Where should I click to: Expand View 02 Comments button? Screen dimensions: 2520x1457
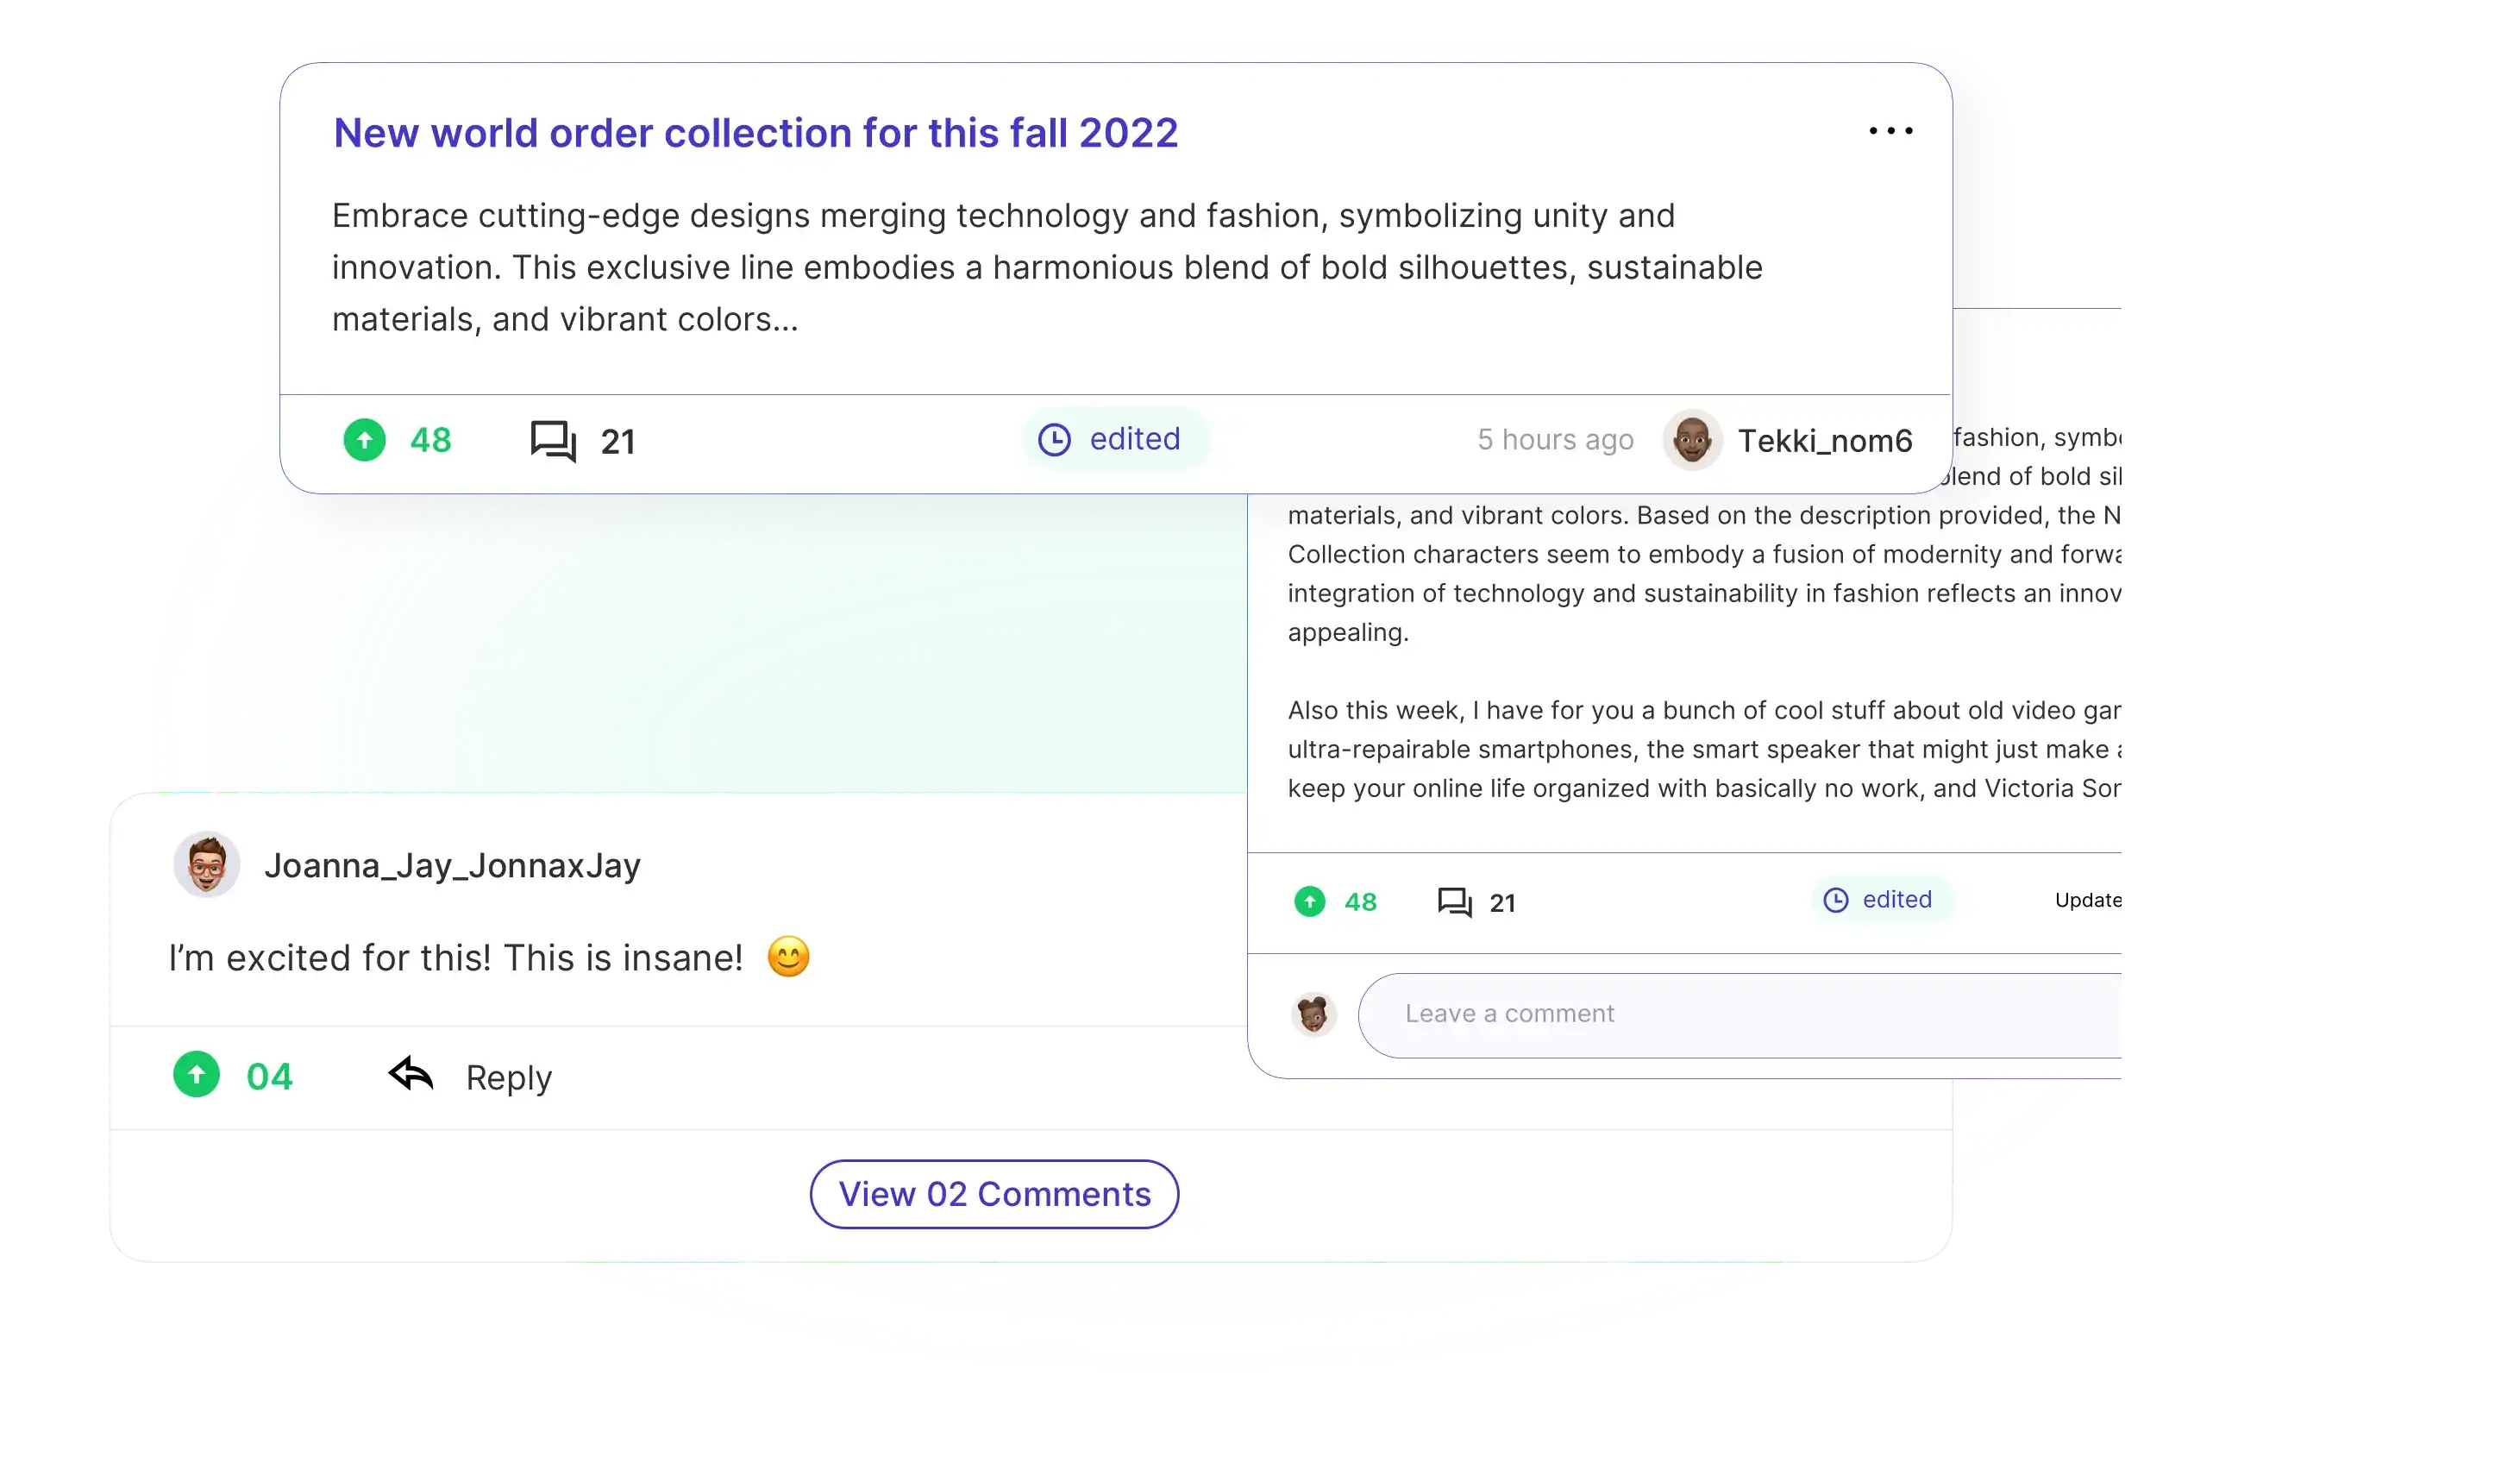click(x=994, y=1193)
